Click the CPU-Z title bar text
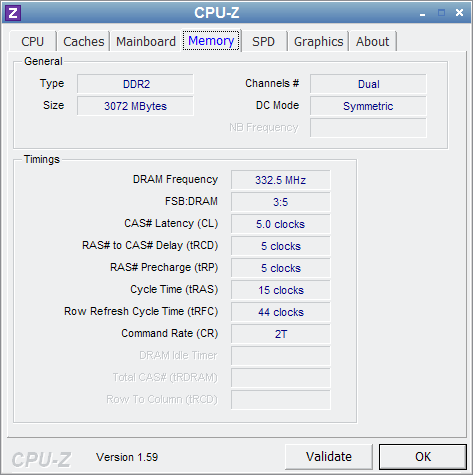Image resolution: width=473 pixels, height=475 pixels. [x=217, y=13]
